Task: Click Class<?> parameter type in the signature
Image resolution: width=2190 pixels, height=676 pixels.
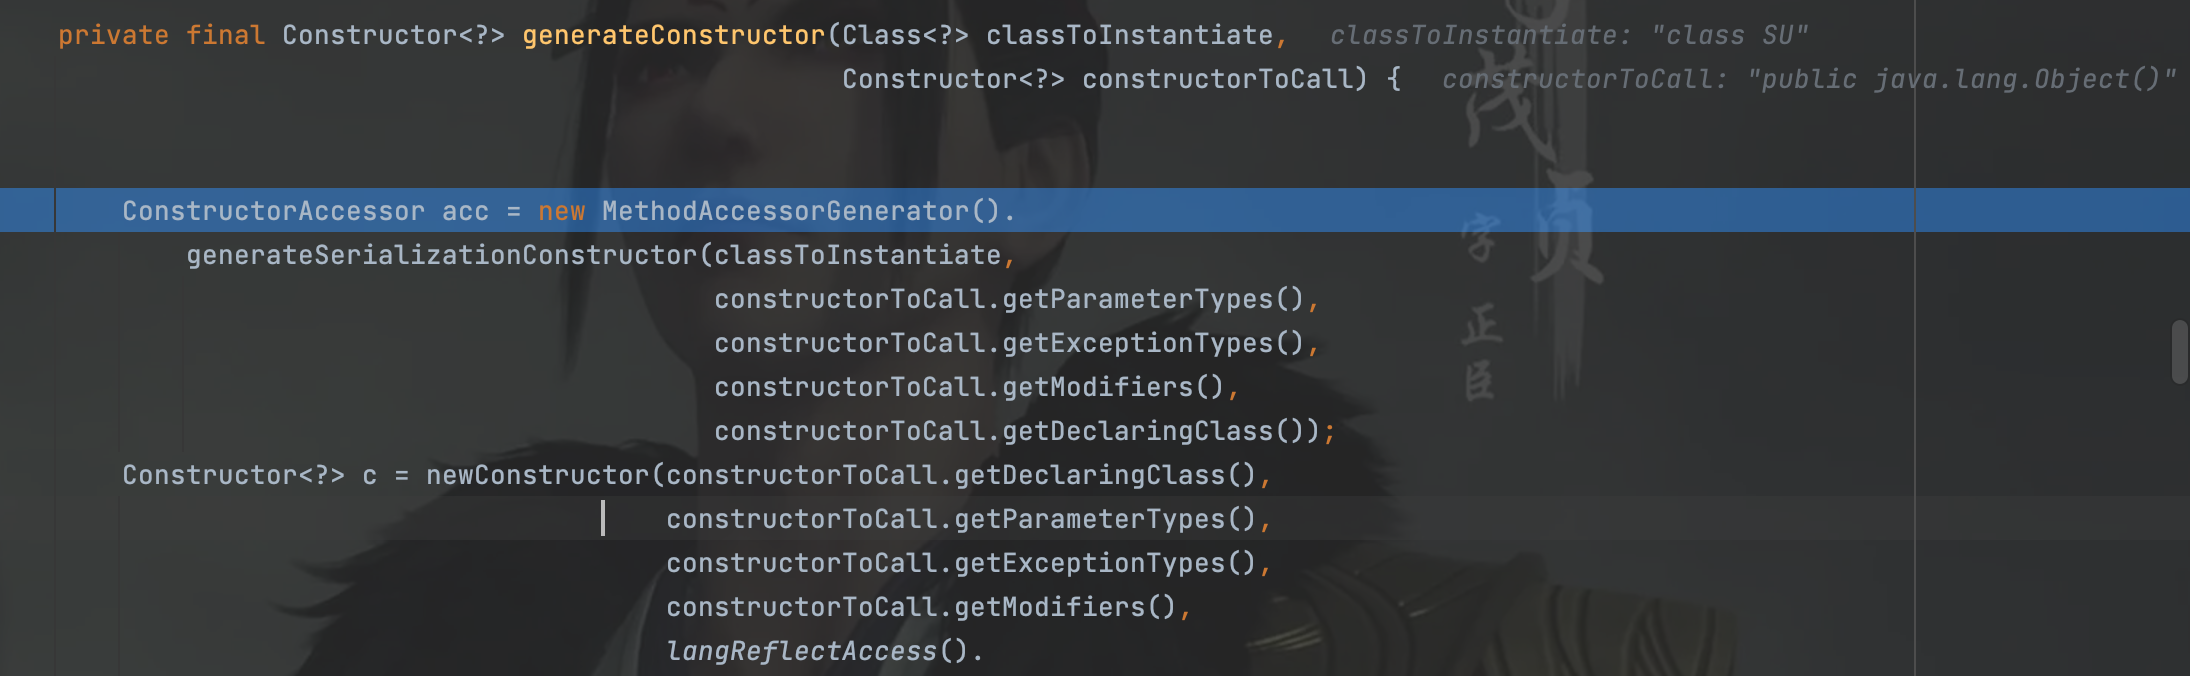Action: (906, 35)
